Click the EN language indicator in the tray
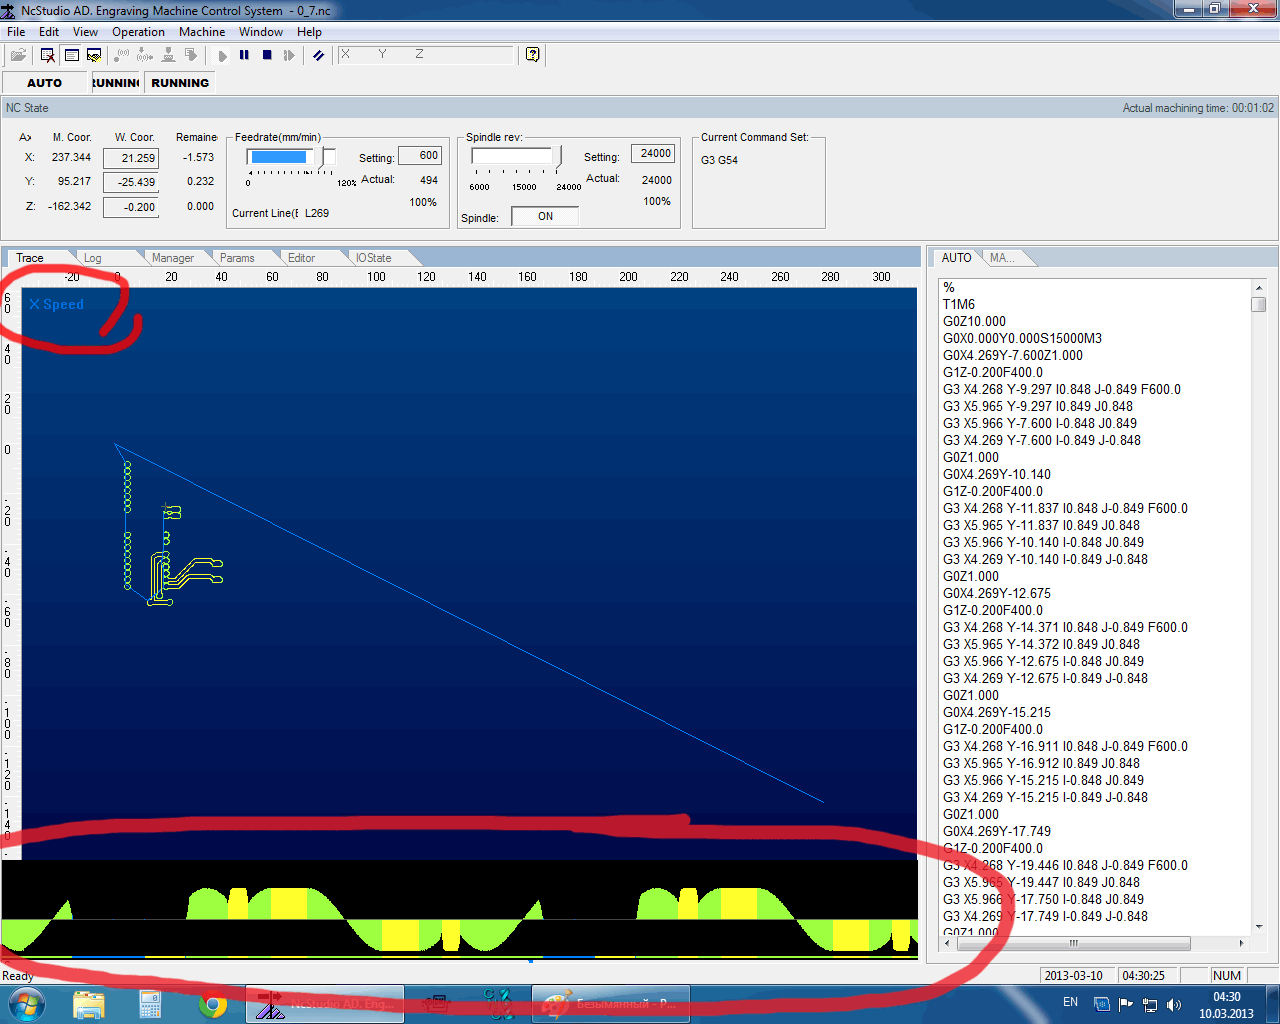This screenshot has height=1024, width=1280. [1070, 1002]
